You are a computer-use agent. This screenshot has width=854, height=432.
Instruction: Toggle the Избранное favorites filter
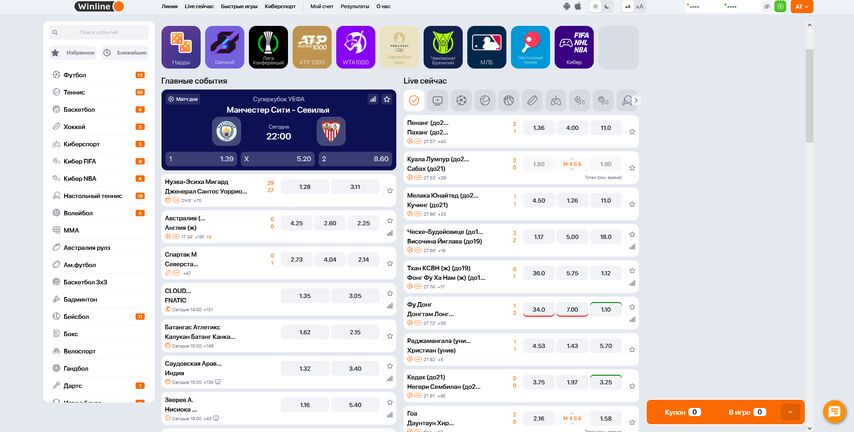(x=72, y=53)
